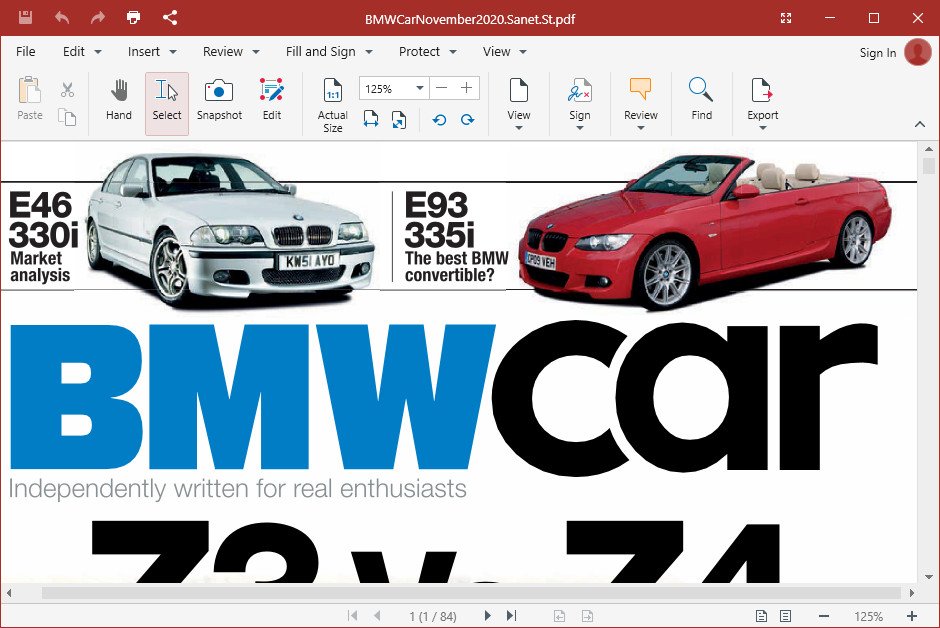Click vertical scrollbar down arrow
This screenshot has height=628, width=940.
(929, 577)
